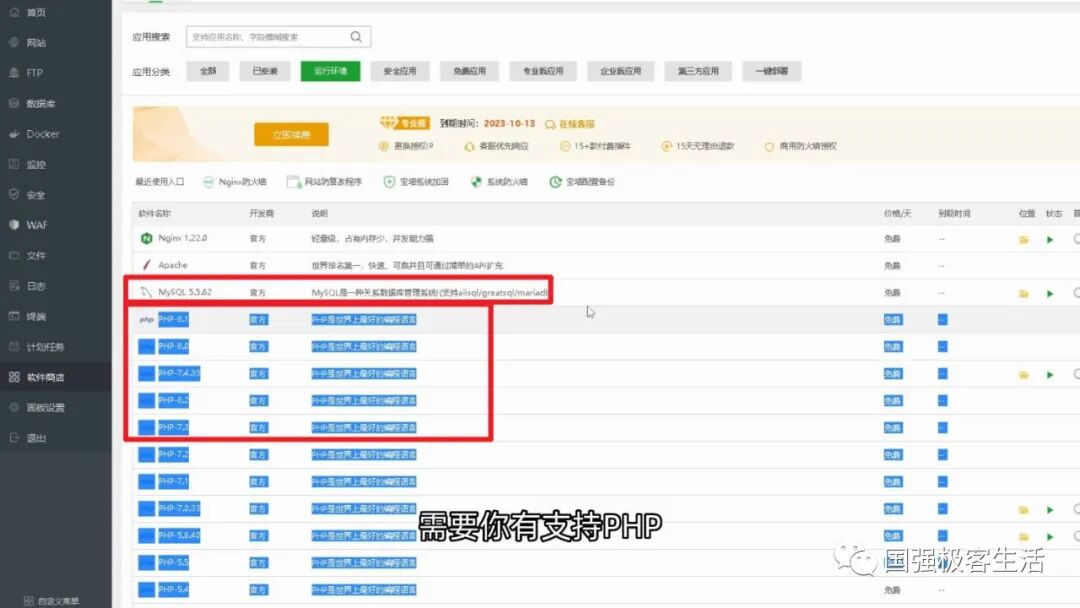This screenshot has width=1080, height=608.
Task: Open 终端 in the sidebar
Action: coord(36,317)
